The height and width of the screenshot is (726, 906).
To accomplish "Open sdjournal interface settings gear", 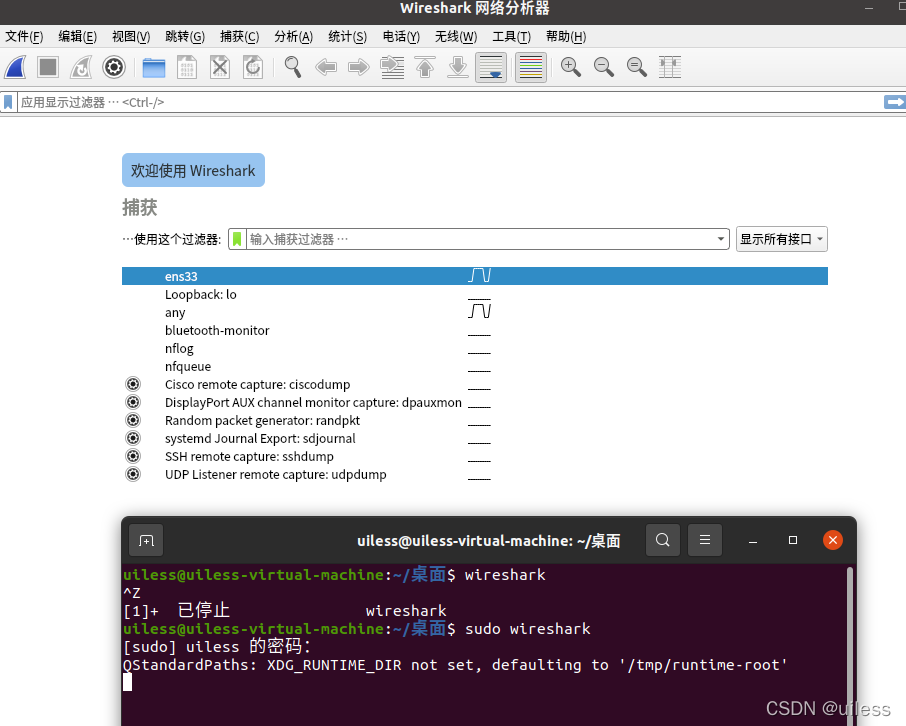I will coord(133,438).
